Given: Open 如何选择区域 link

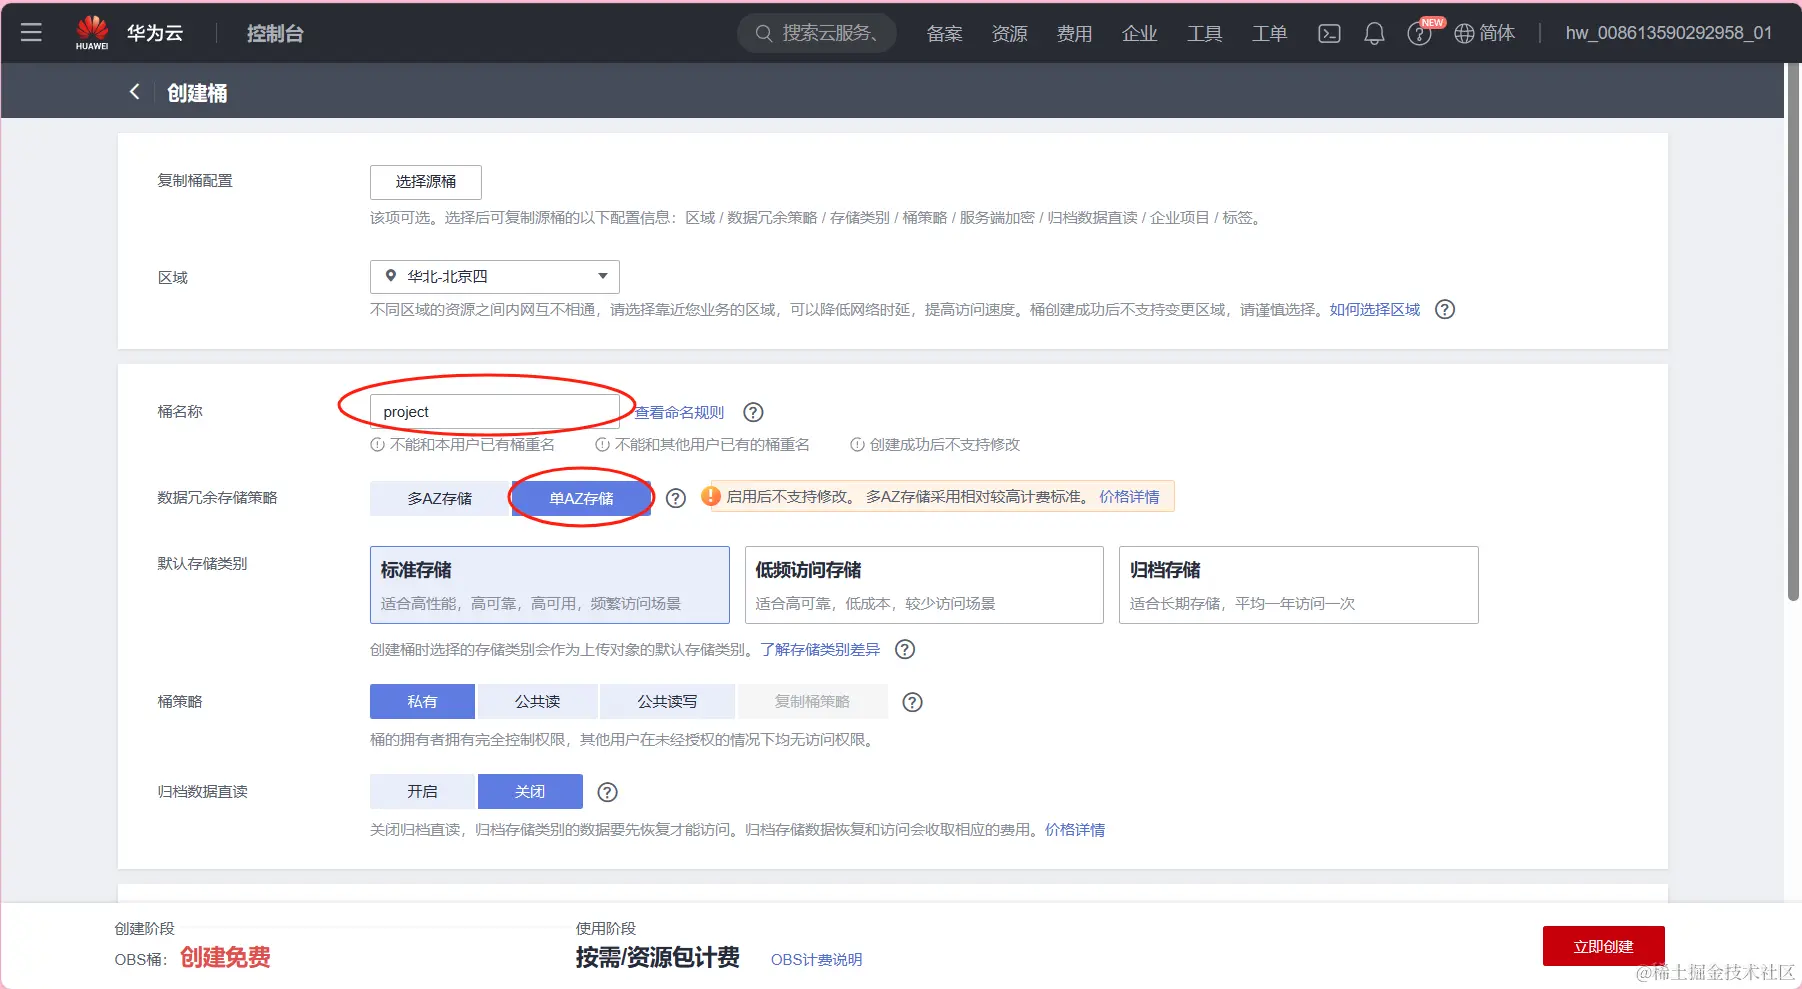Looking at the screenshot, I should (x=1374, y=310).
